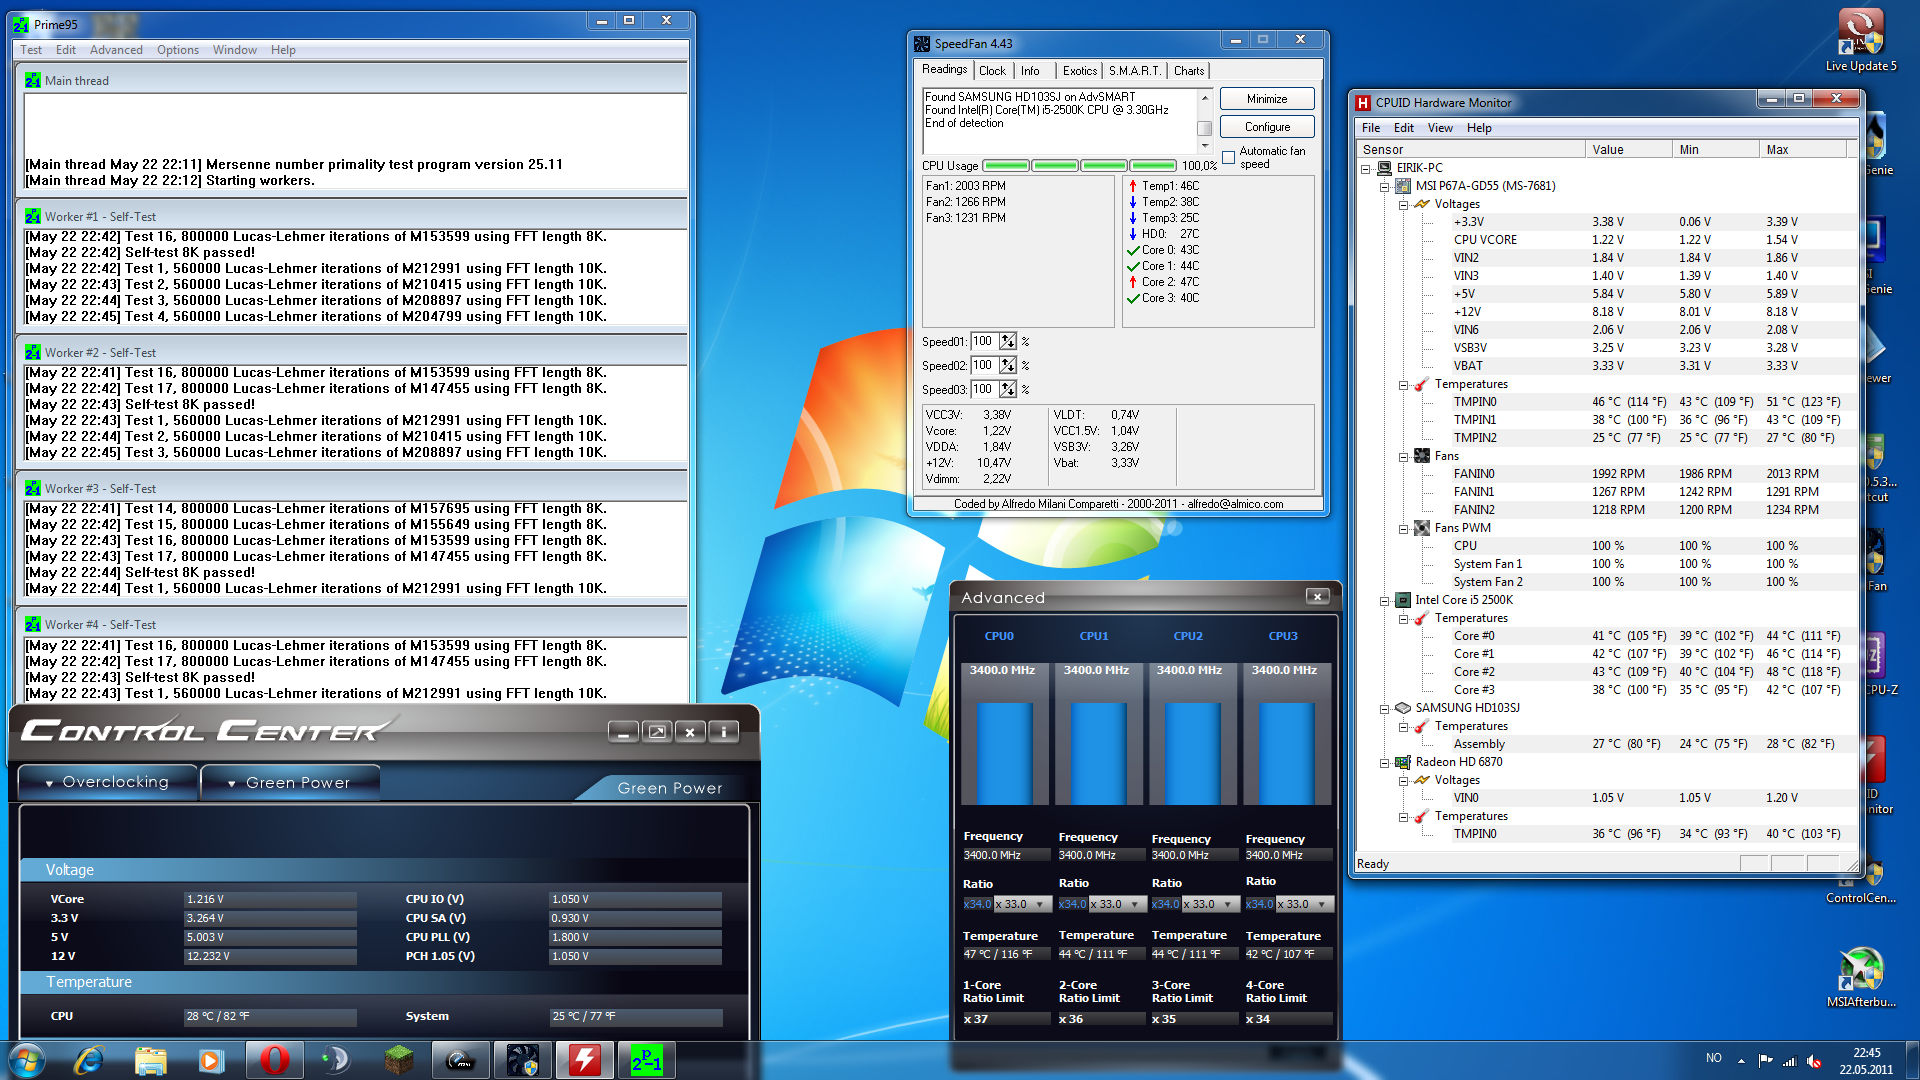Select the Green Power tab in Control Center

coord(290,783)
